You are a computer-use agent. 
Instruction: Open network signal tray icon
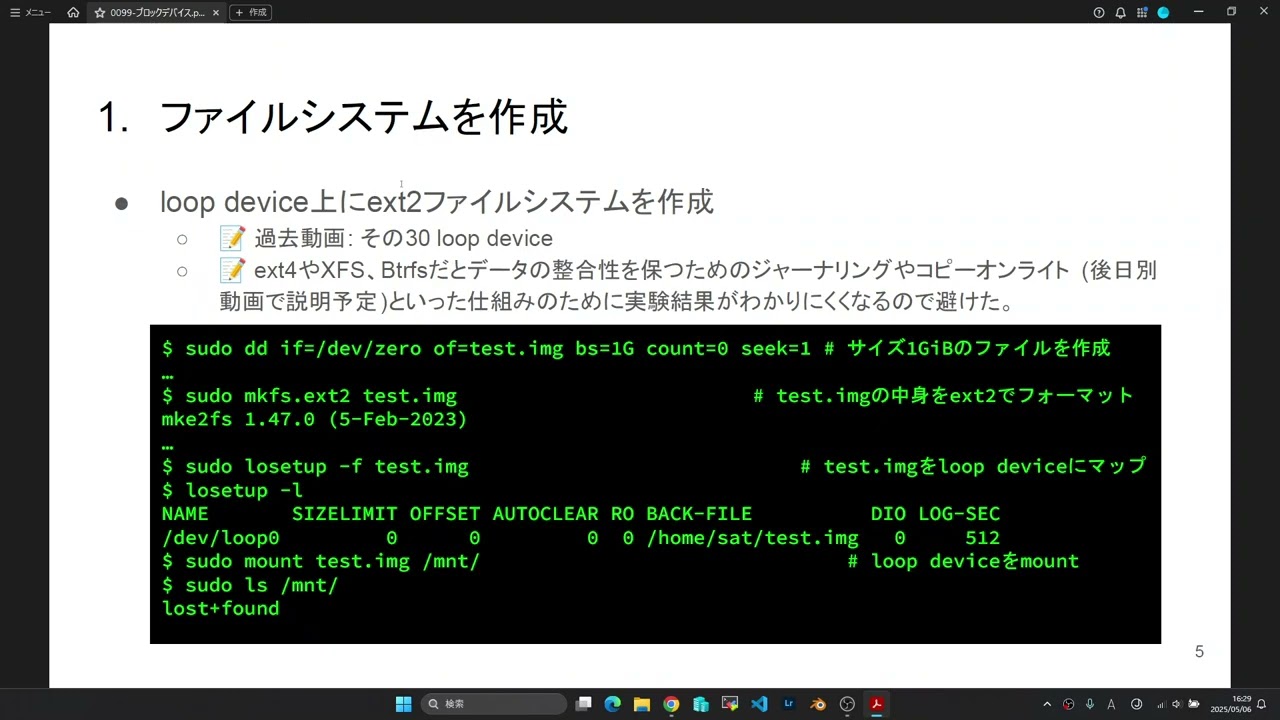pyautogui.click(x=1161, y=704)
